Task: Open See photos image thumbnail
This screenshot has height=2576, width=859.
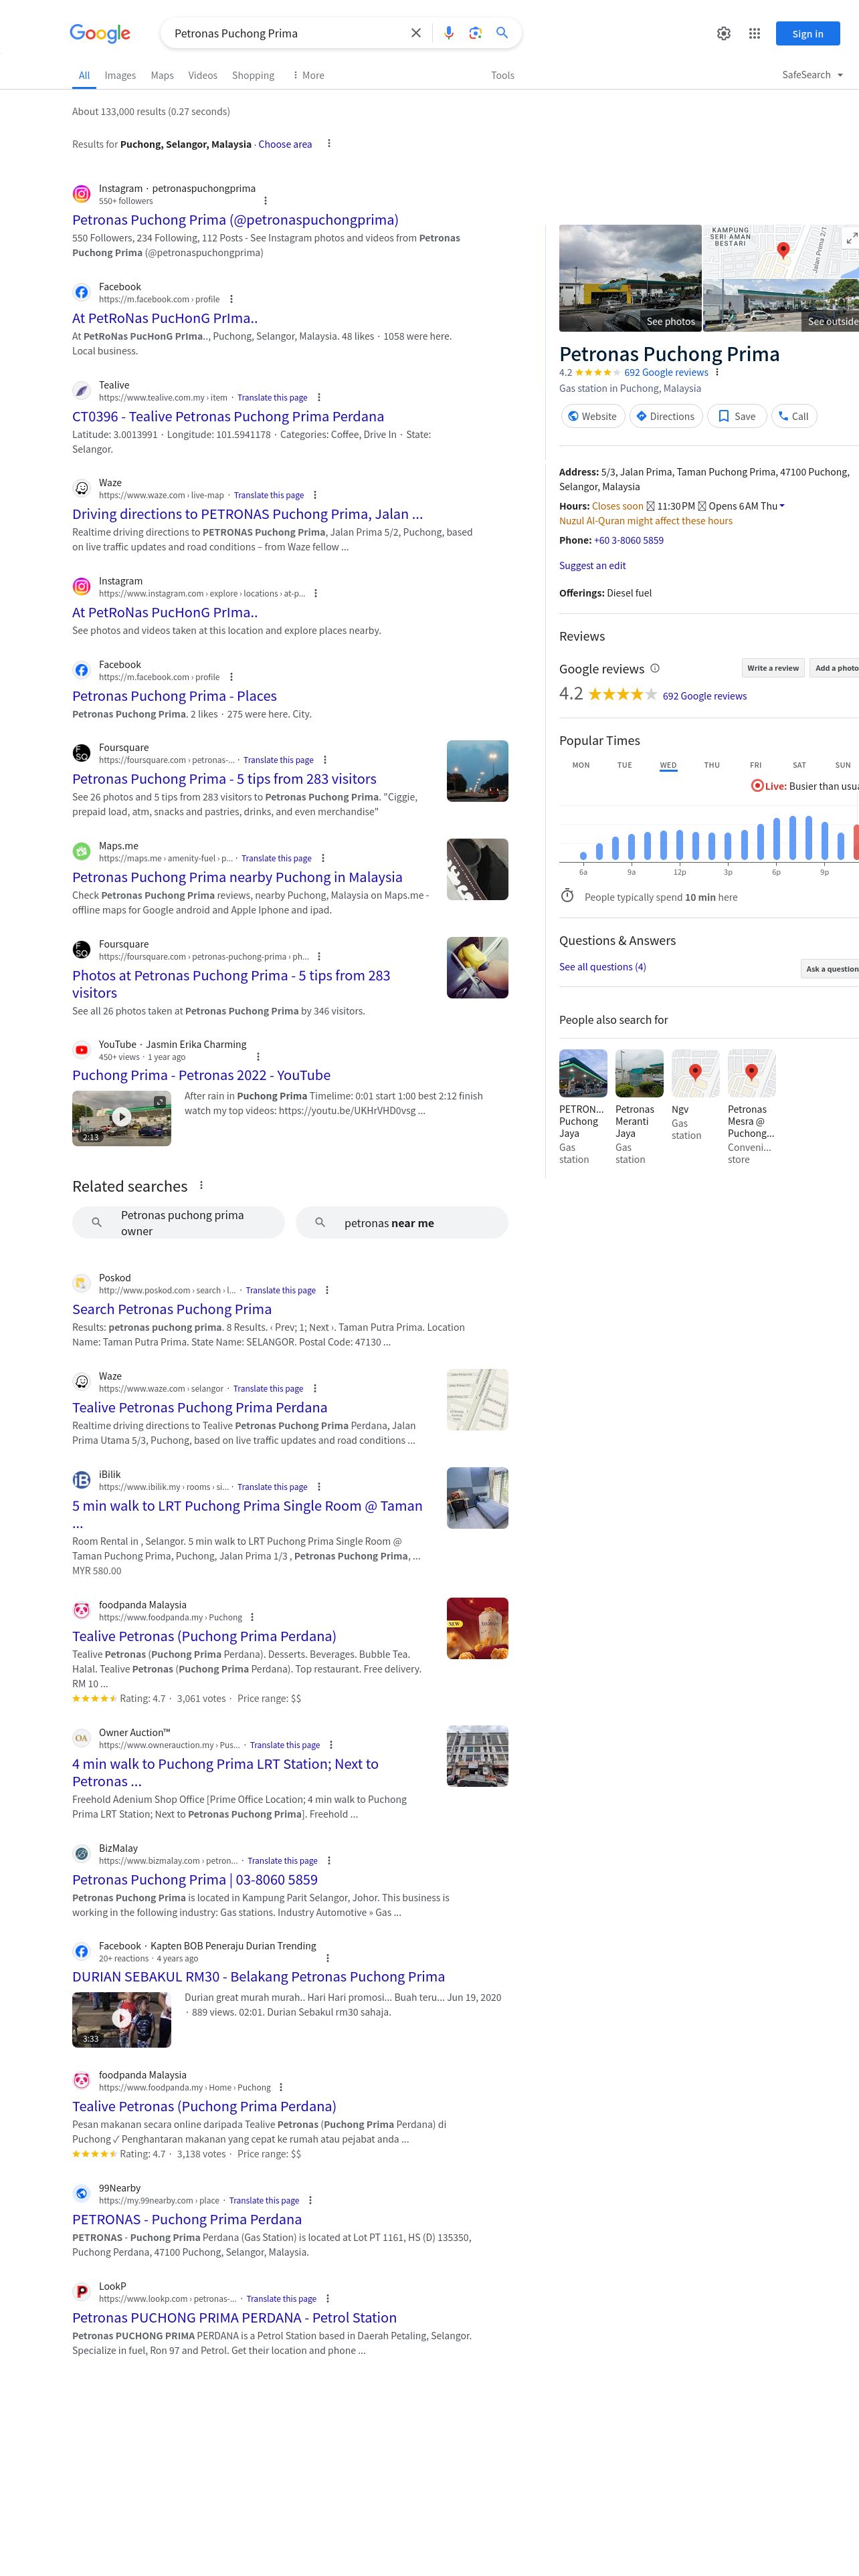Action: tap(630, 278)
